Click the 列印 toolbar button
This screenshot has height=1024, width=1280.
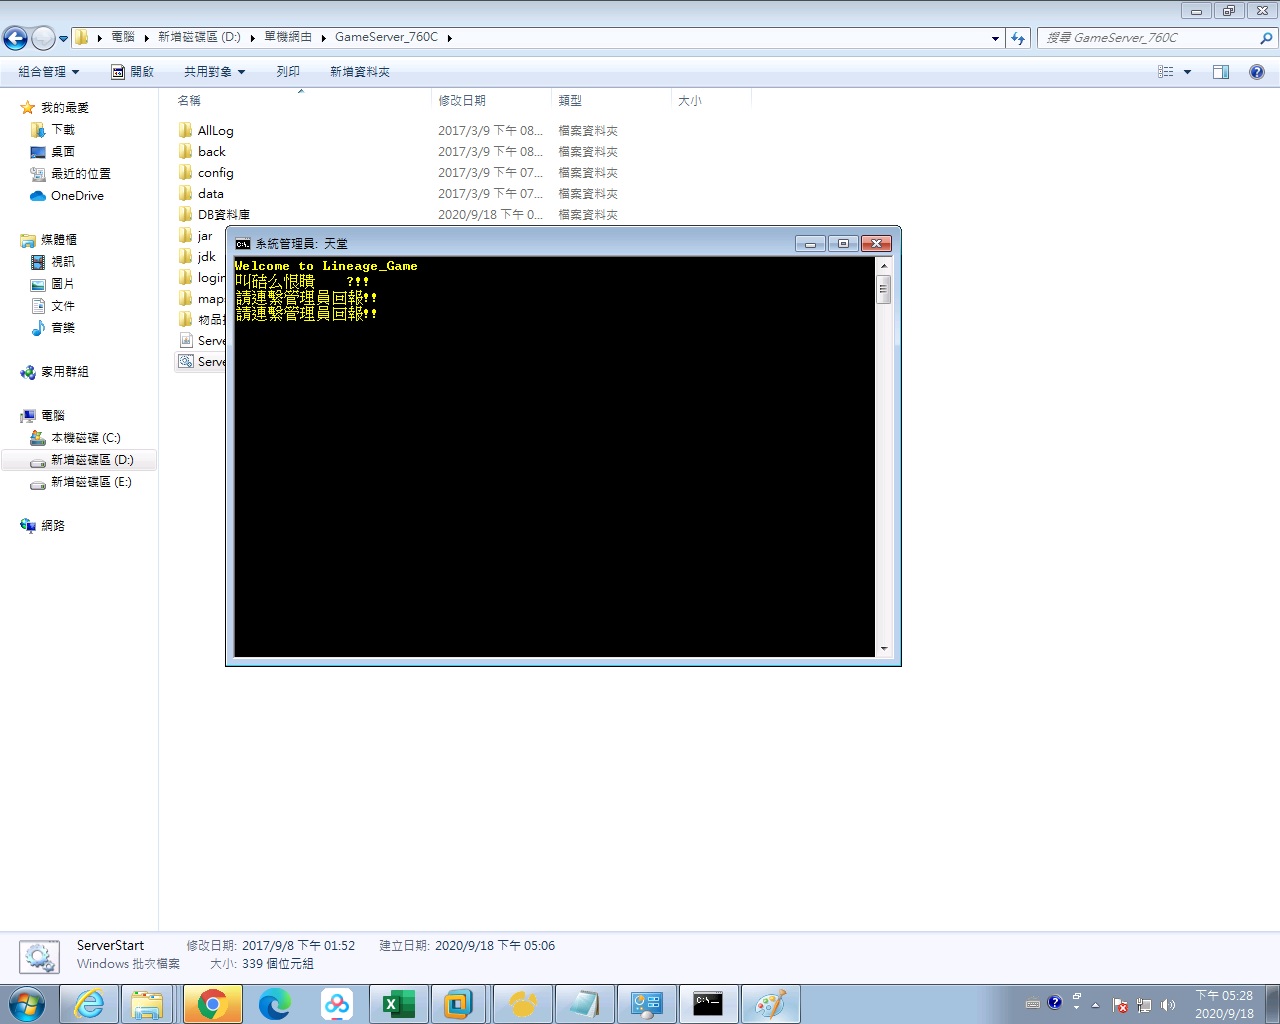[x=288, y=72]
